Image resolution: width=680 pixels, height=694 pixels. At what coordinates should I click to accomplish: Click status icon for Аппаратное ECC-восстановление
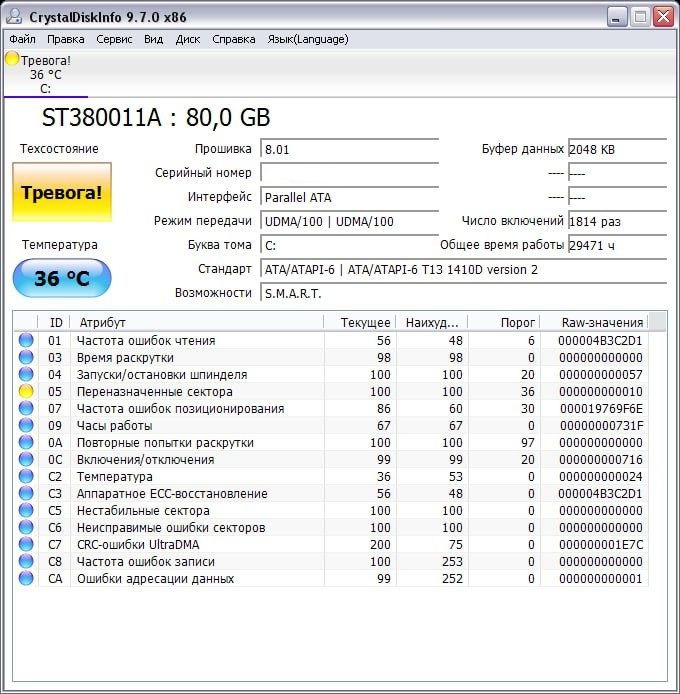(26, 493)
